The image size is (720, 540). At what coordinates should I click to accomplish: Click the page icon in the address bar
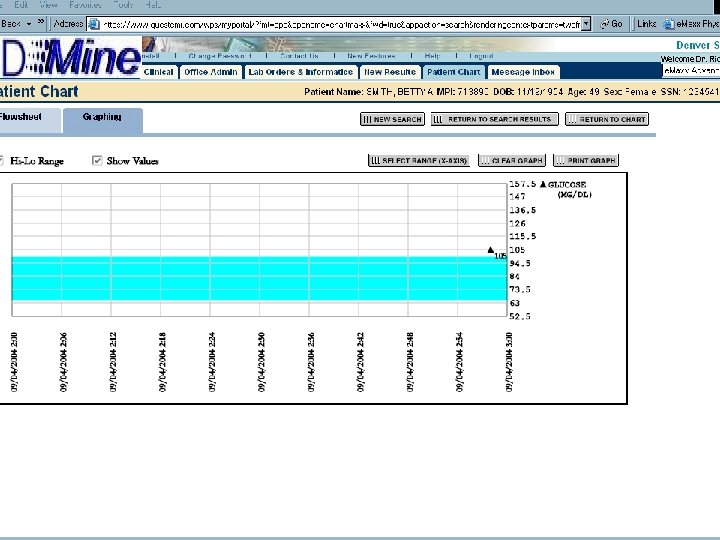(94, 24)
